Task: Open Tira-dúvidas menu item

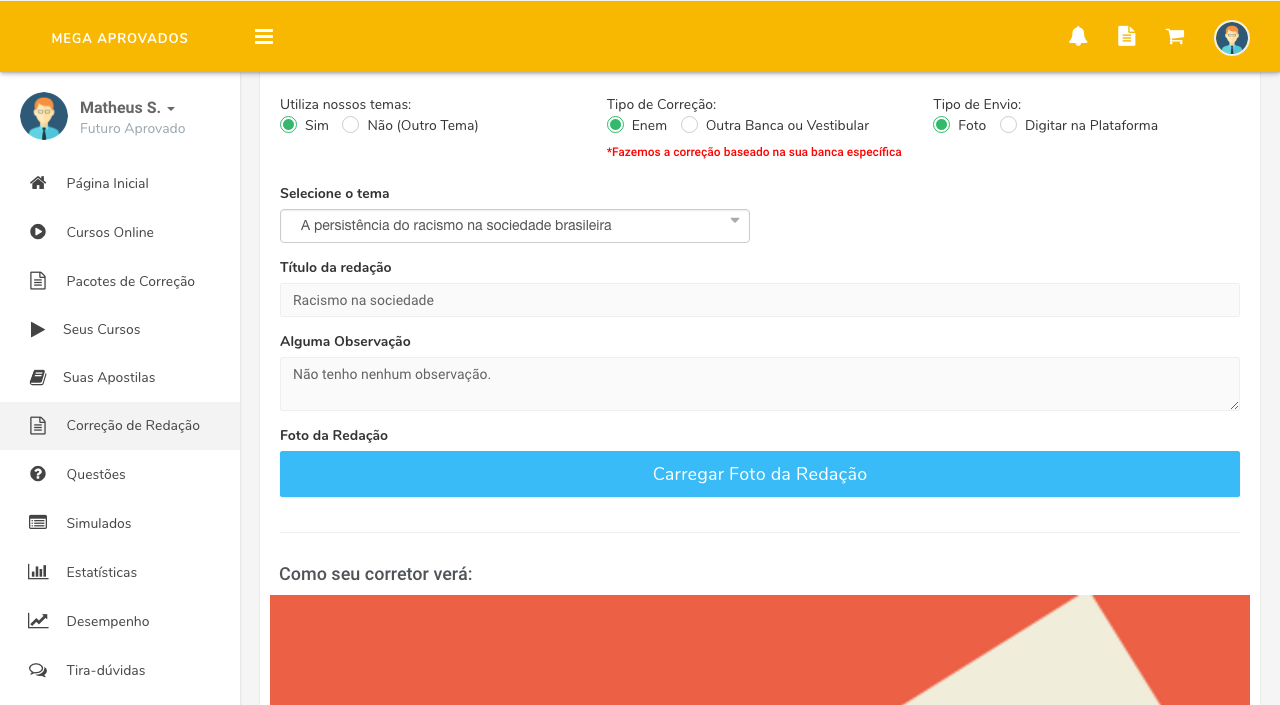Action: pos(120,670)
